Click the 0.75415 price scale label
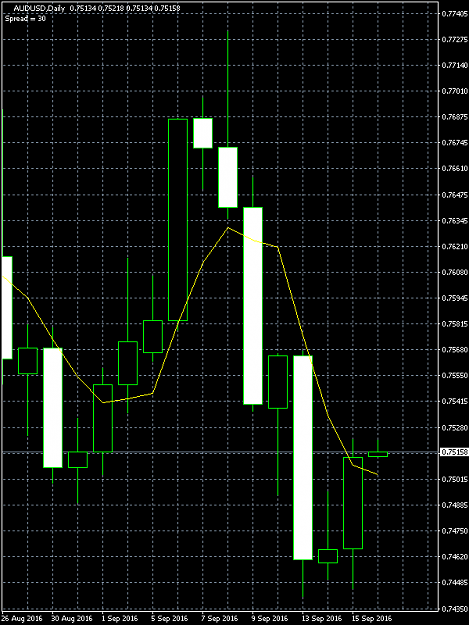 (x=455, y=401)
